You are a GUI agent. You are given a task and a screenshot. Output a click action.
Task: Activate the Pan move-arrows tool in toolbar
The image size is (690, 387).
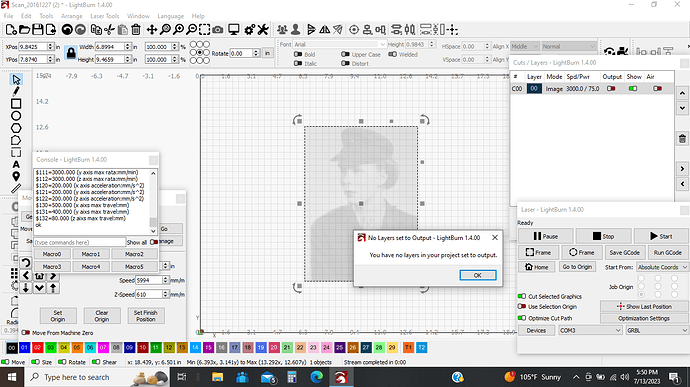click(152, 30)
